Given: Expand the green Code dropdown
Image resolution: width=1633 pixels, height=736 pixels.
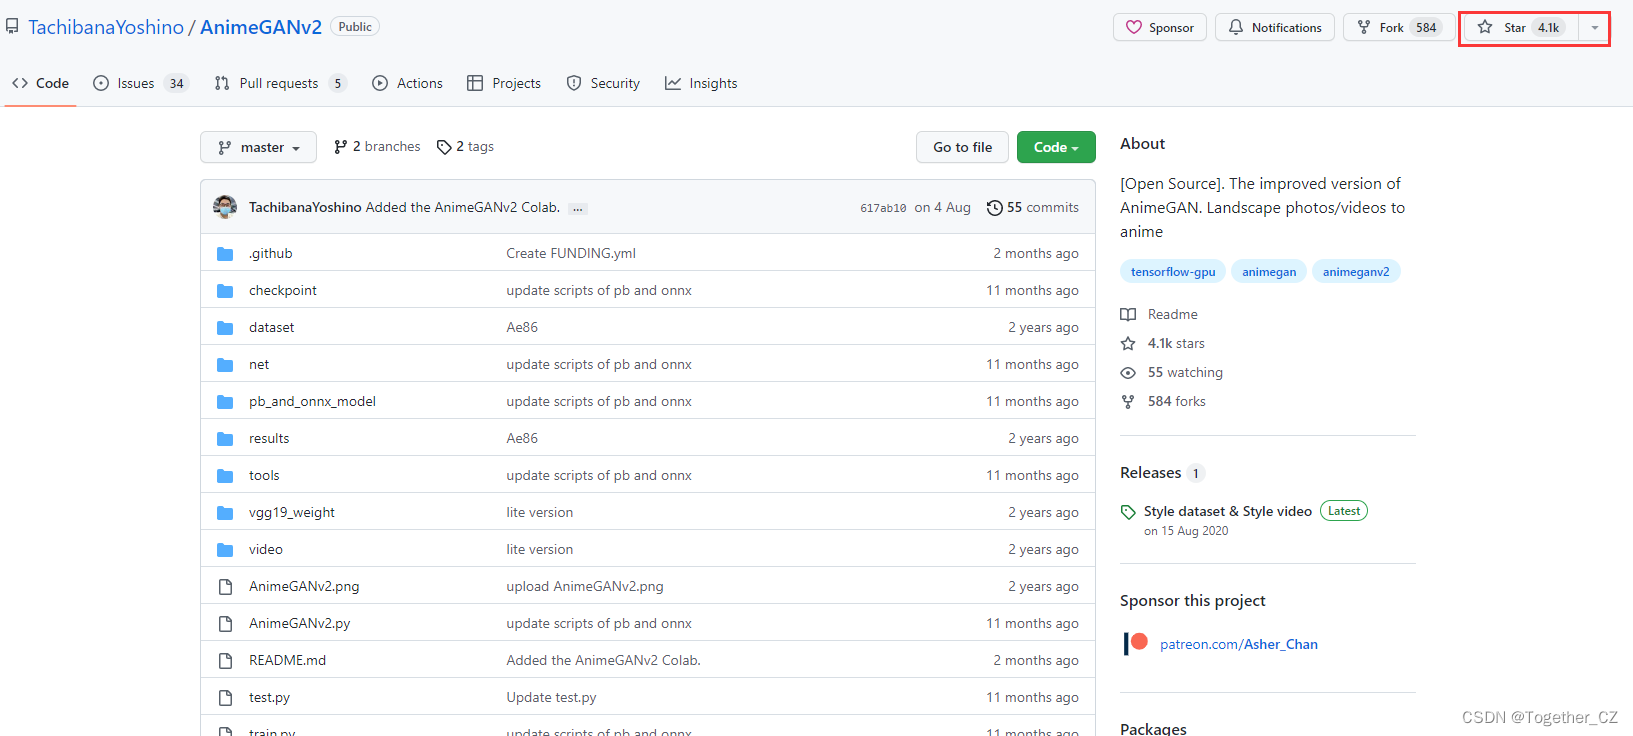Looking at the screenshot, I should tap(1056, 147).
